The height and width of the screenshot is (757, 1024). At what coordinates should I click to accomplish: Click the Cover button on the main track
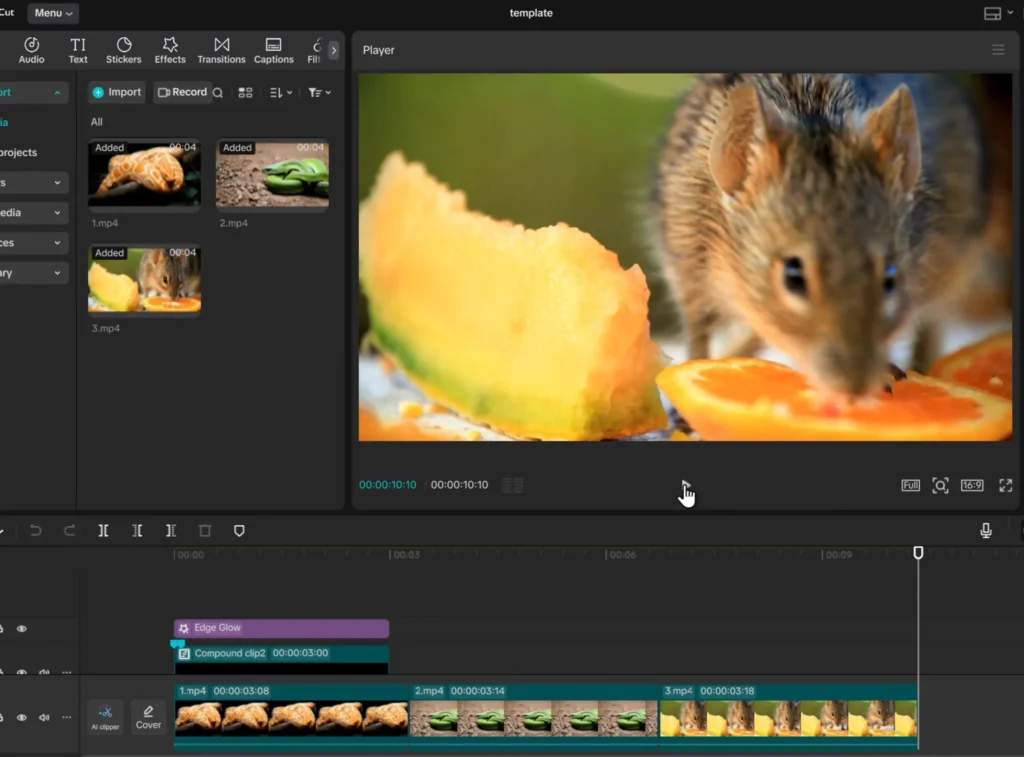click(148, 717)
